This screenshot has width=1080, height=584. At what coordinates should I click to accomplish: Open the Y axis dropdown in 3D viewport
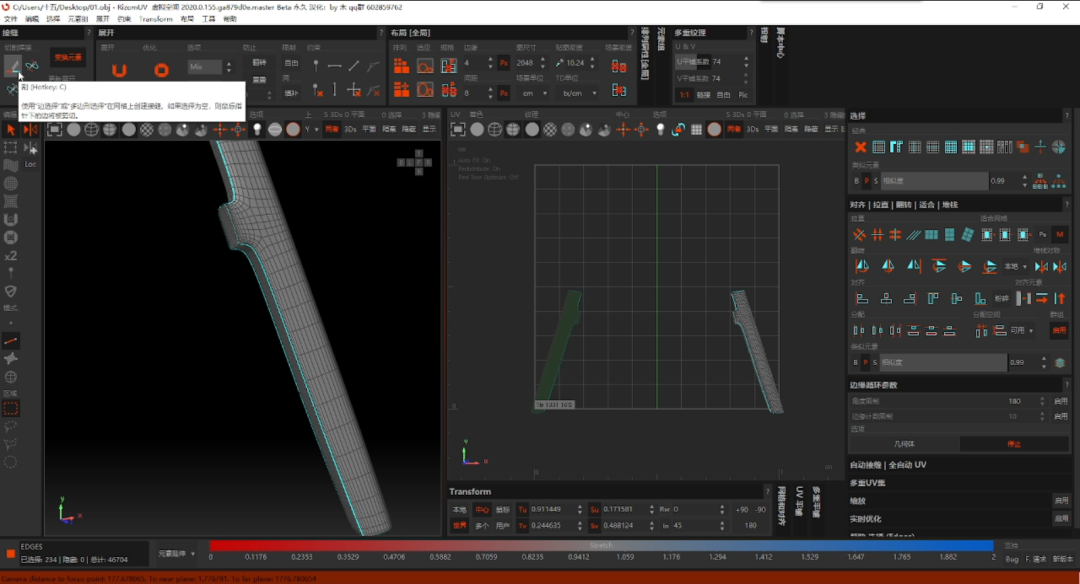click(x=311, y=129)
